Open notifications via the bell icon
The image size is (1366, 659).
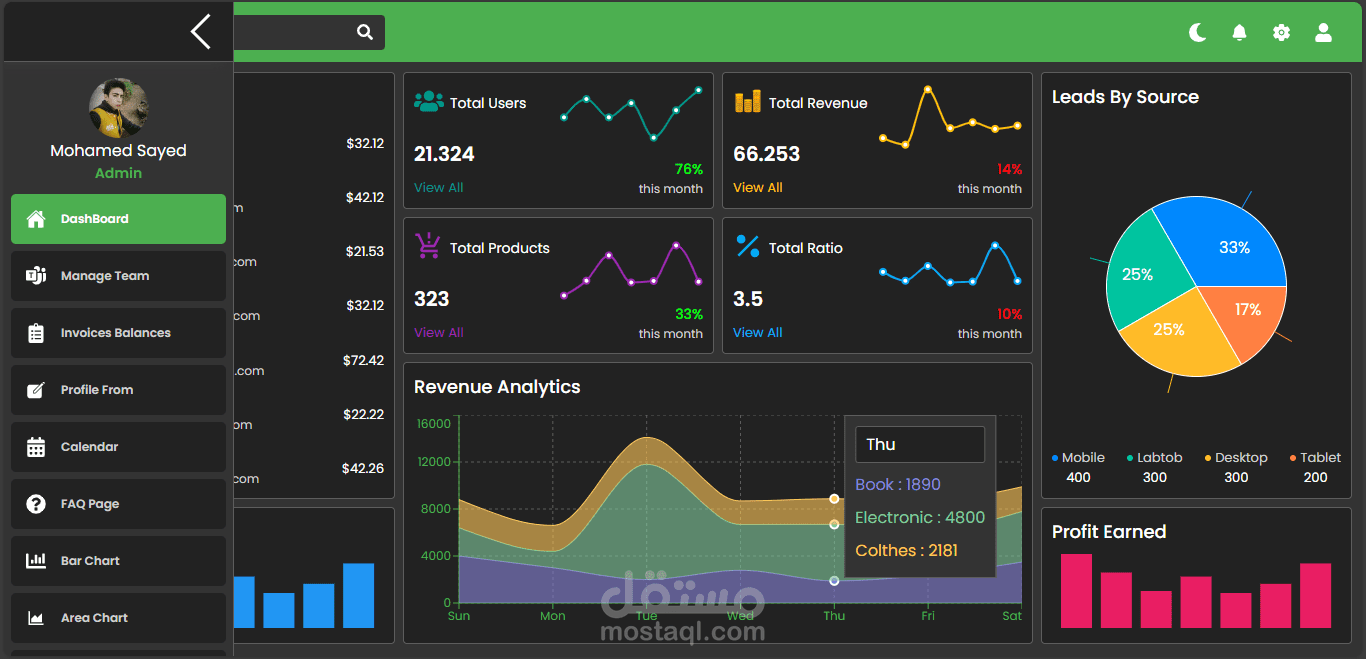1239,33
